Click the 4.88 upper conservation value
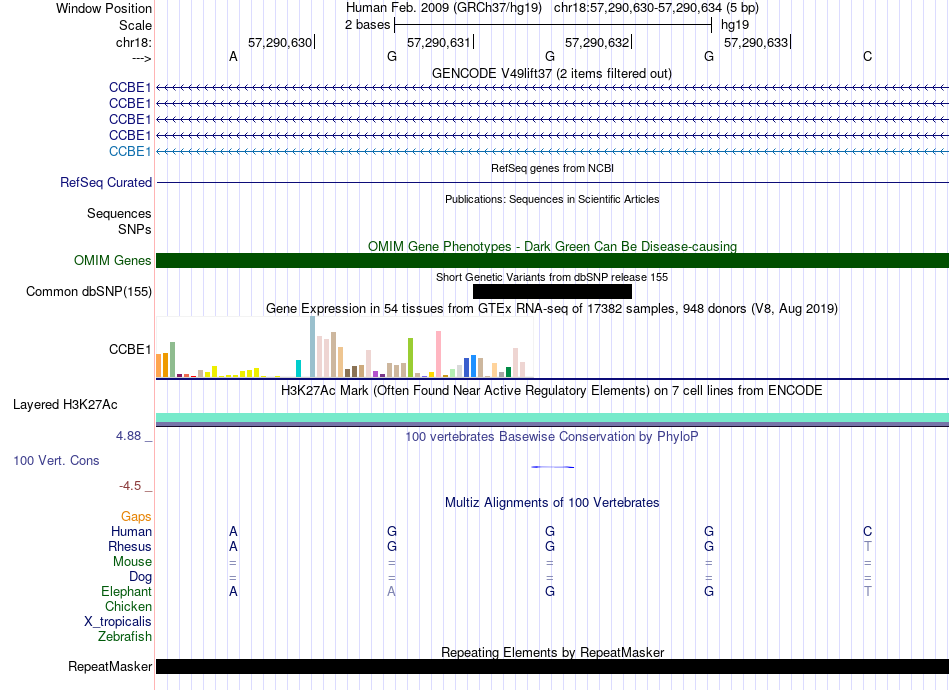The height and width of the screenshot is (690, 950). coord(128,436)
